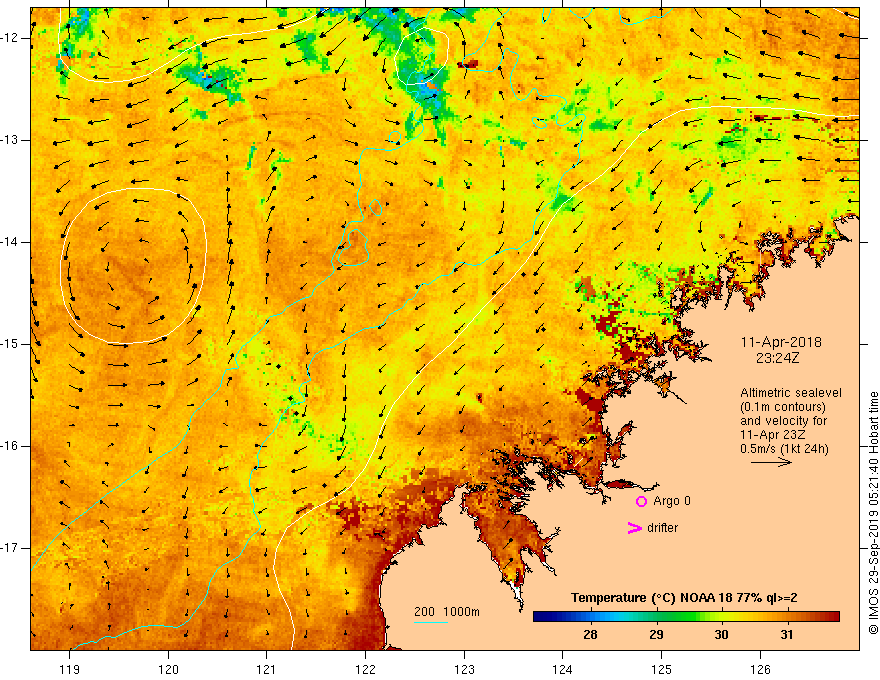Click the '200 1000m' depth contour label
The width and height of the screenshot is (880, 680).
tap(447, 612)
